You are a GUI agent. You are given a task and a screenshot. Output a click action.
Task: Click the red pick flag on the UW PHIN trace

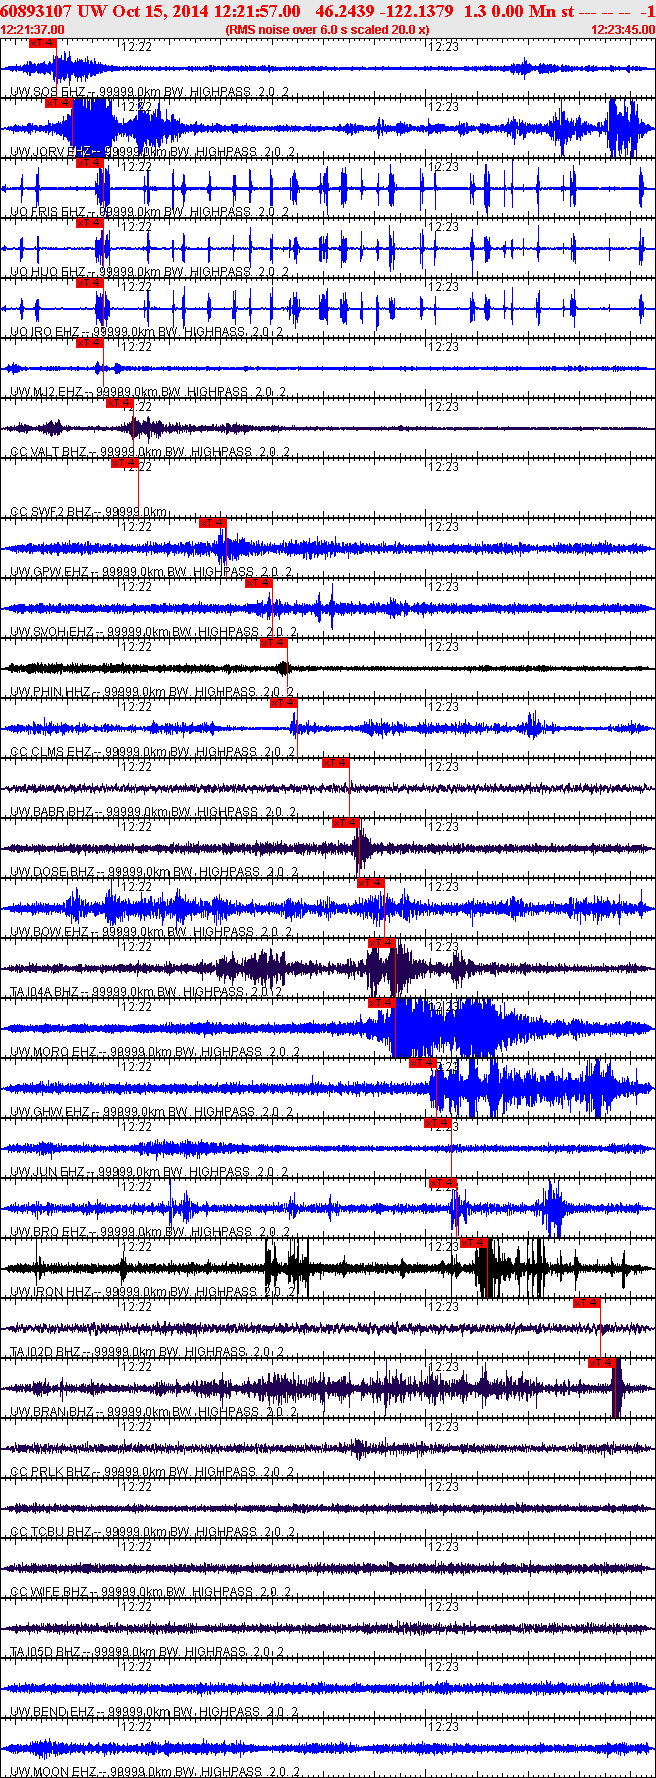tap(274, 643)
